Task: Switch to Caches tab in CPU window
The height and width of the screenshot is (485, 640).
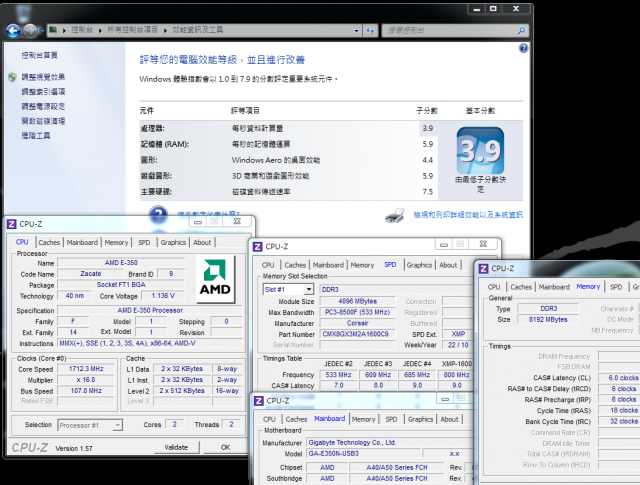Action: pyautogui.click(x=49, y=242)
